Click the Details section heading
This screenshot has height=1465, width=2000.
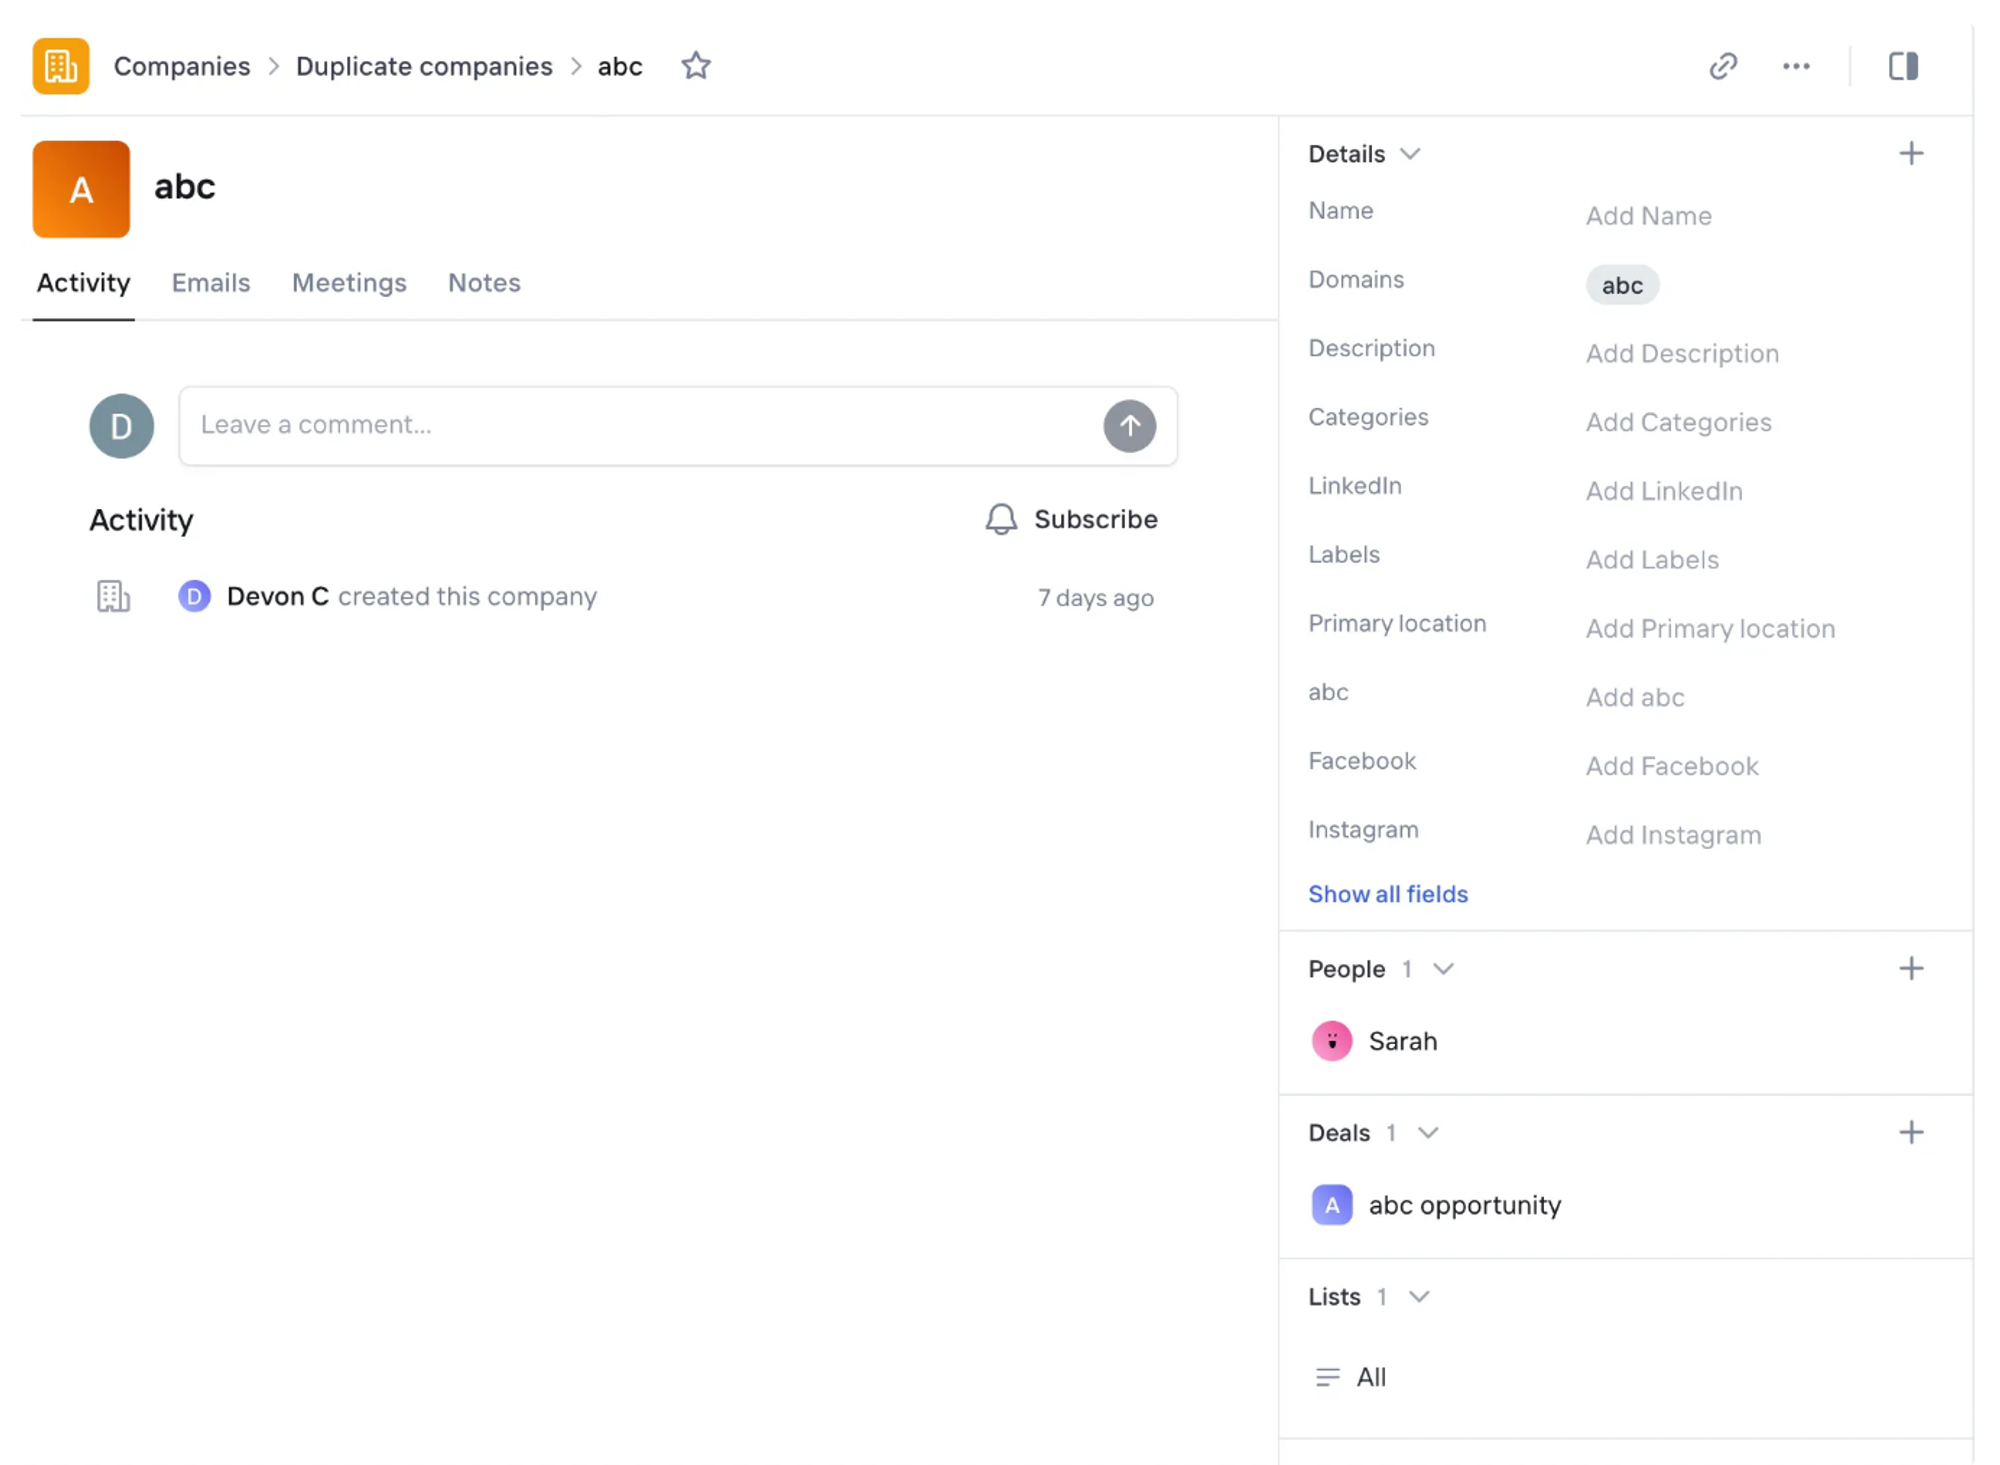click(x=1347, y=154)
